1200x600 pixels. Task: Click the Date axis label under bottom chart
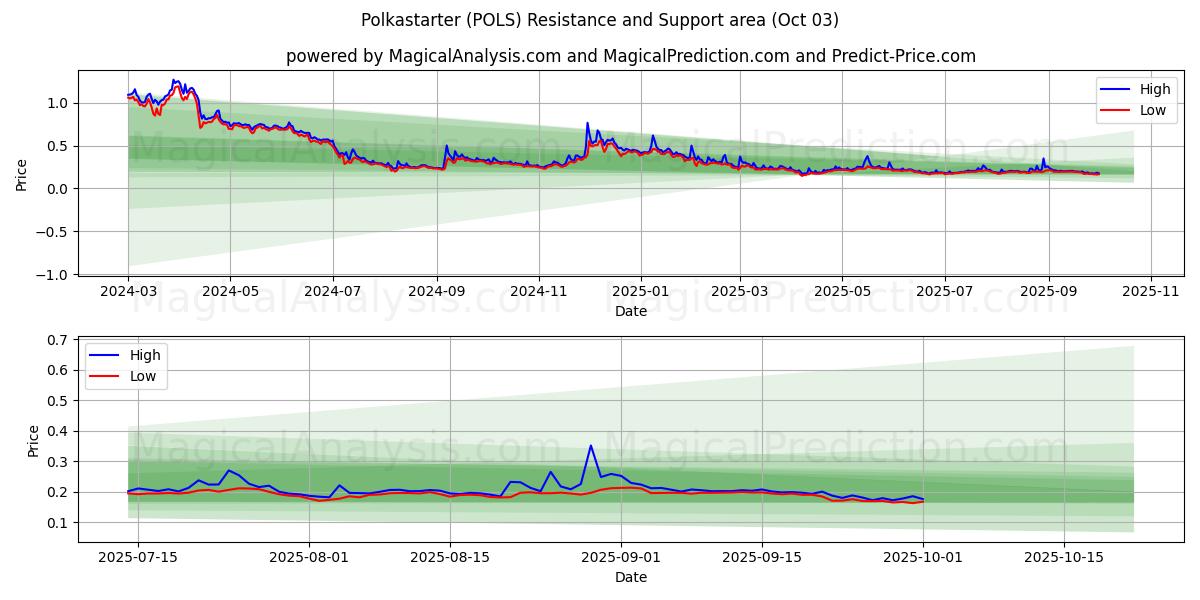[630, 577]
